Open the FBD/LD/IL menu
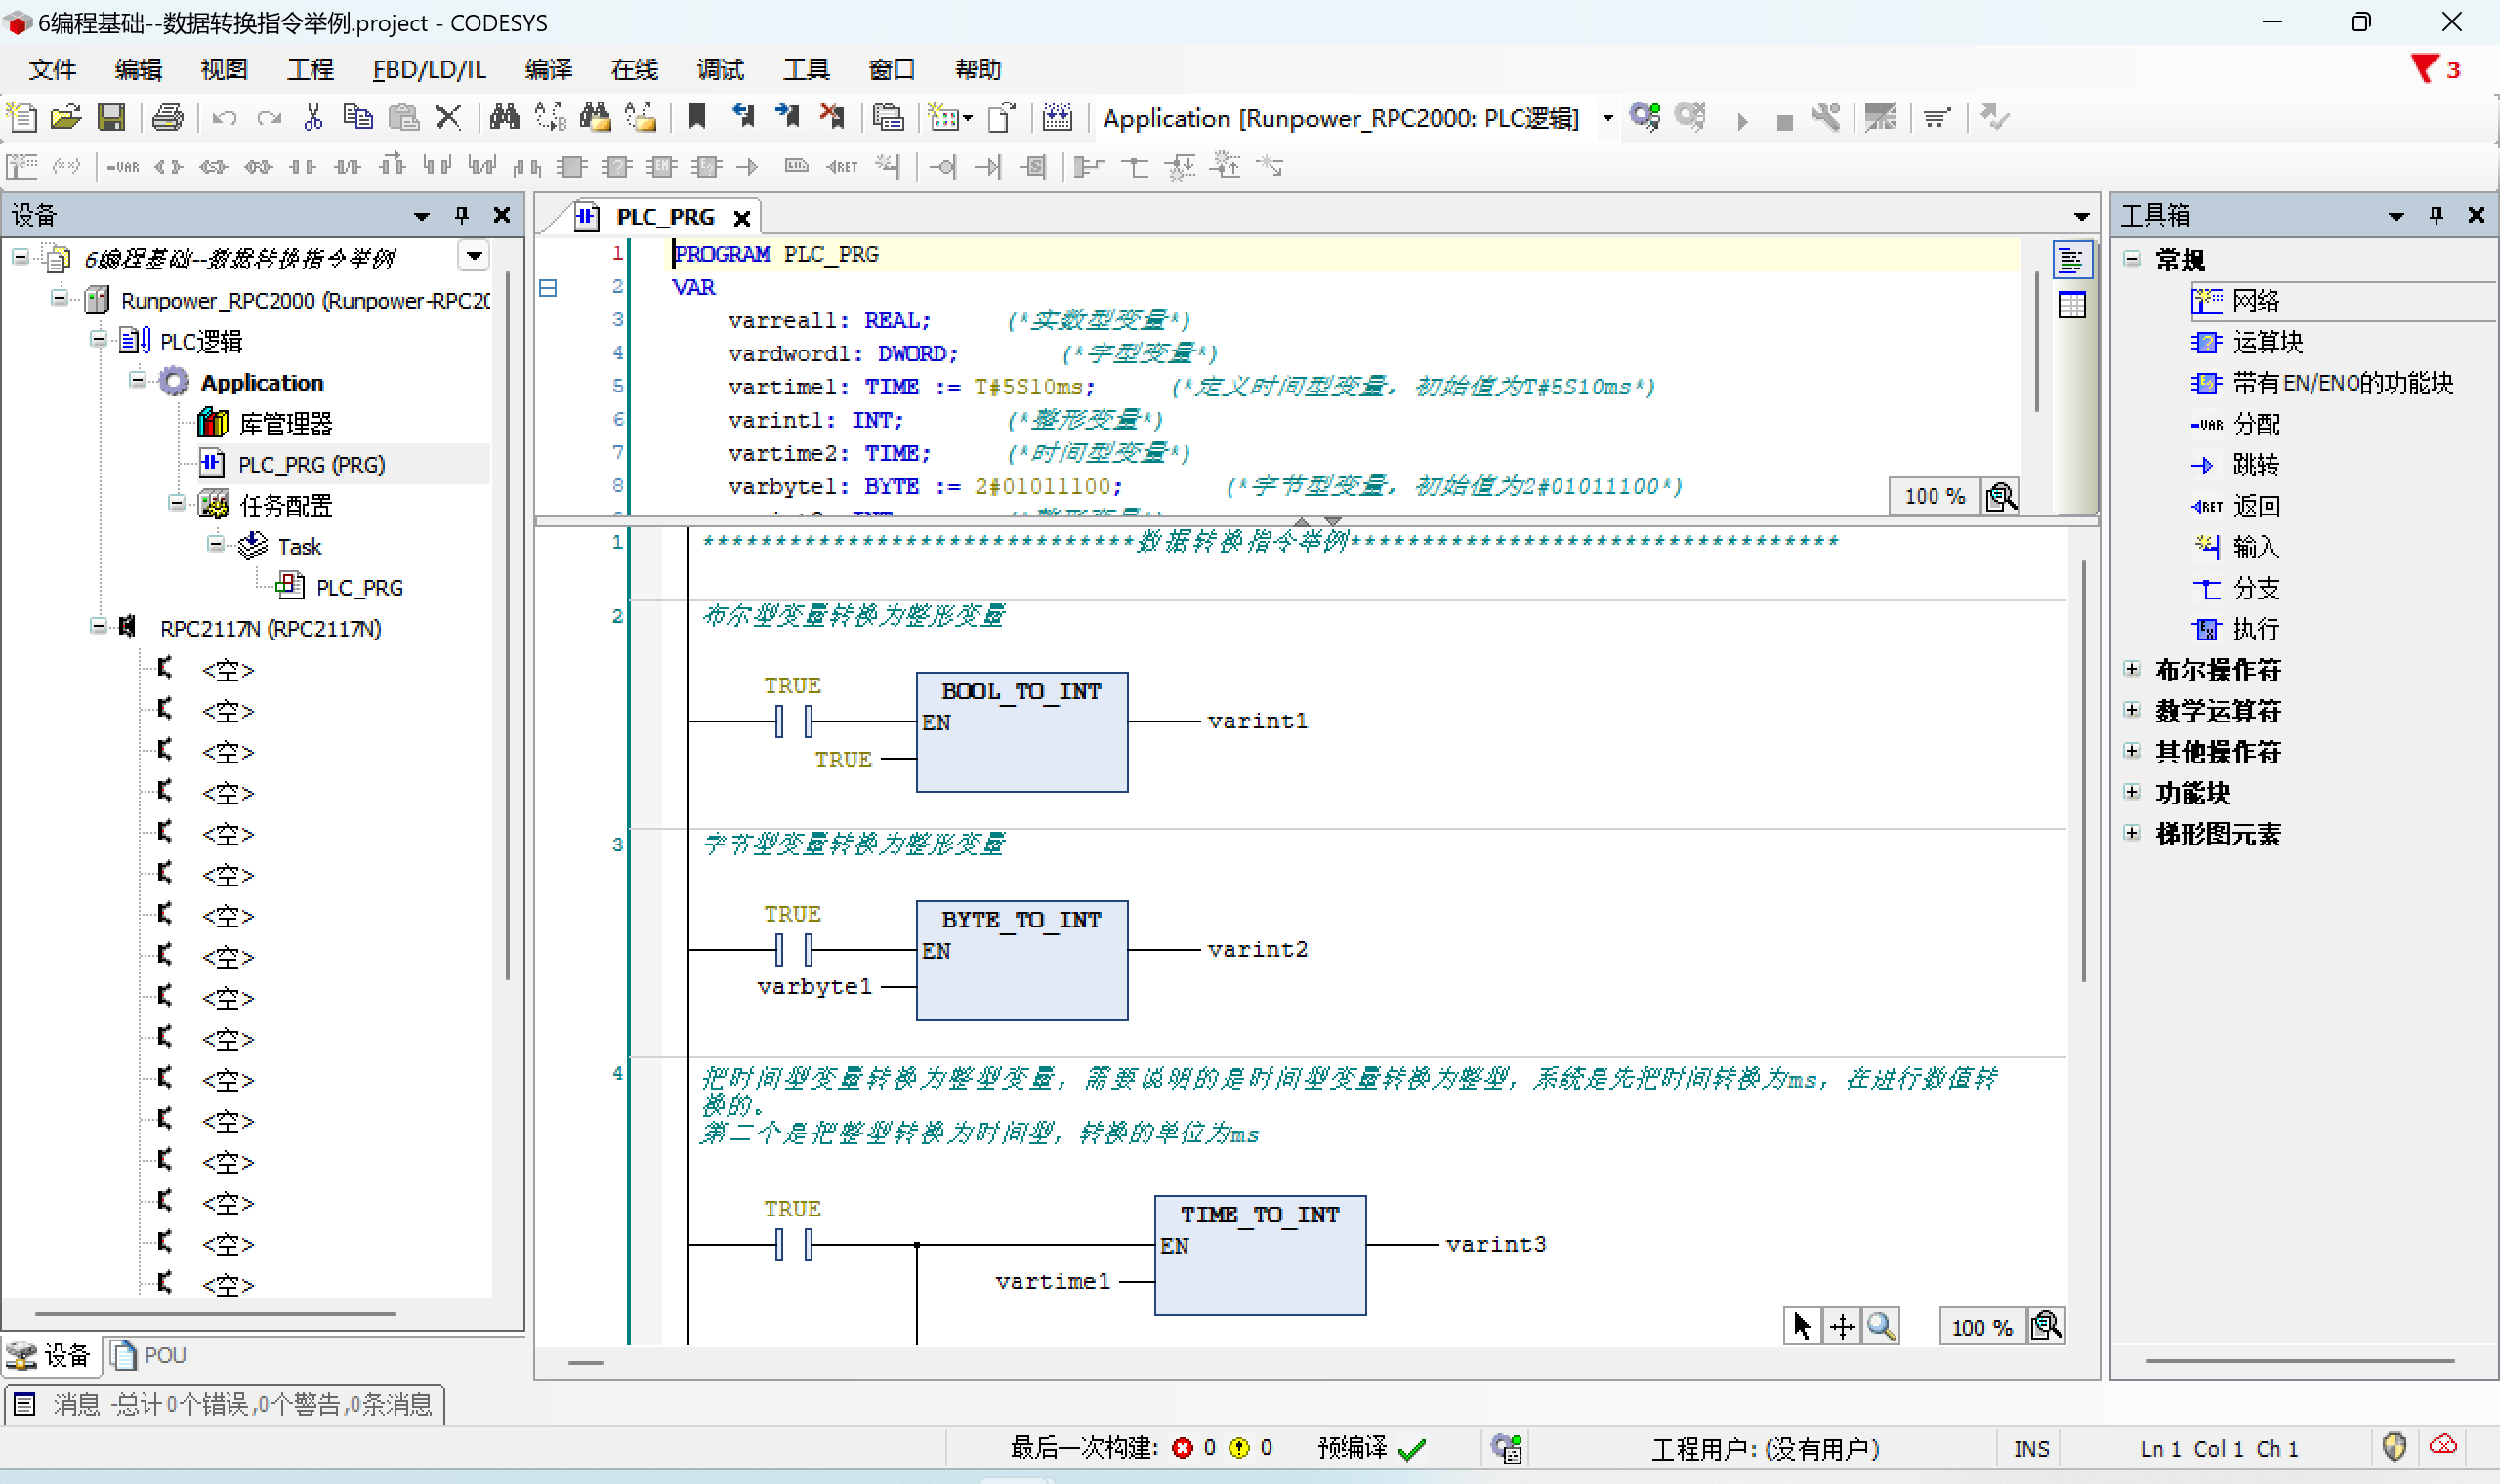Image resolution: width=2500 pixels, height=1484 pixels. point(429,69)
